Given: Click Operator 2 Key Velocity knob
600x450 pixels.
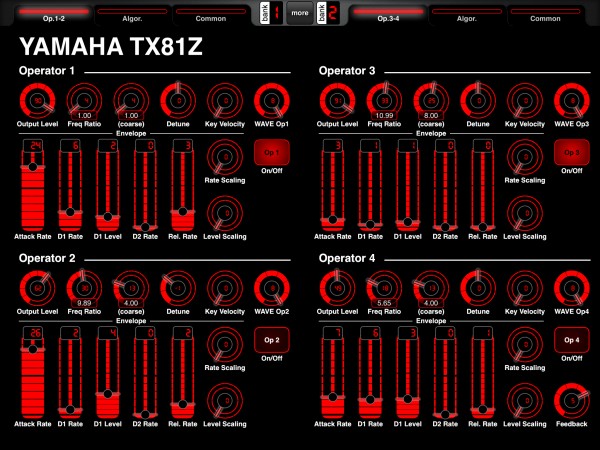Looking at the screenshot, I should pyautogui.click(x=225, y=289).
